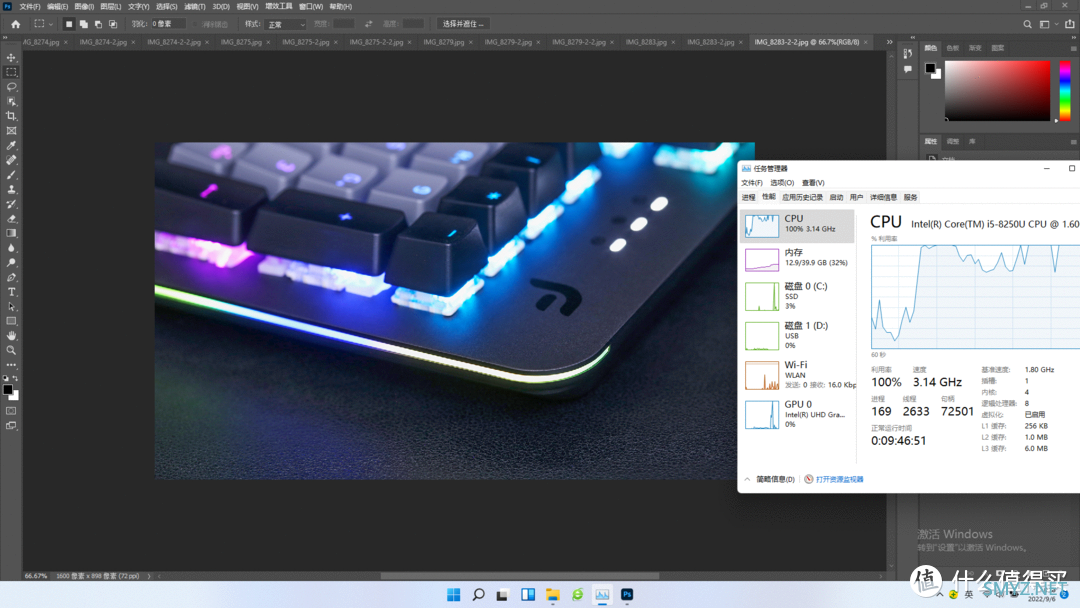The width and height of the screenshot is (1080, 608).
Task: Activate the Hand tool
Action: [x=11, y=336]
